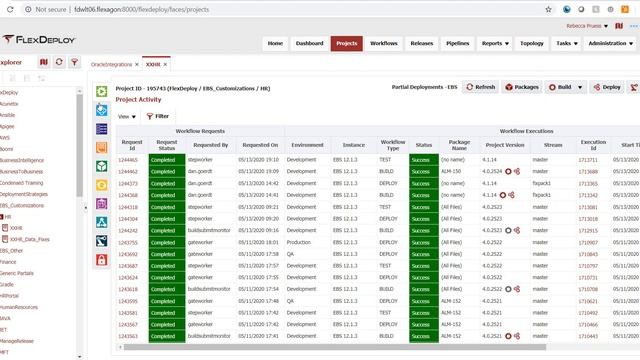Open execution id 1713711 link
This screenshot has width=640, height=360.
(588, 160)
